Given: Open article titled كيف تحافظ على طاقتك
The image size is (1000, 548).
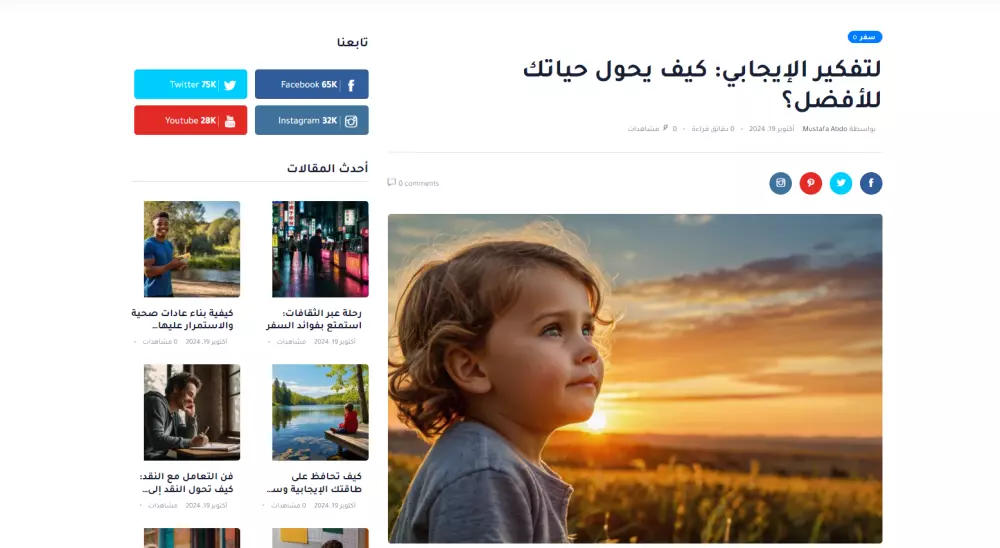Looking at the screenshot, I should click(314, 482).
